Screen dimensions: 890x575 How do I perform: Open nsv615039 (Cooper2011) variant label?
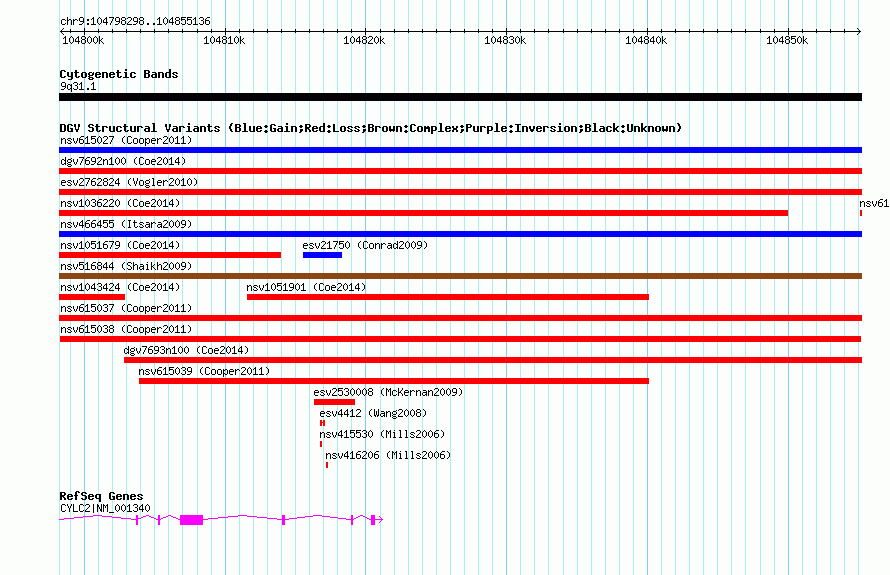click(x=204, y=371)
